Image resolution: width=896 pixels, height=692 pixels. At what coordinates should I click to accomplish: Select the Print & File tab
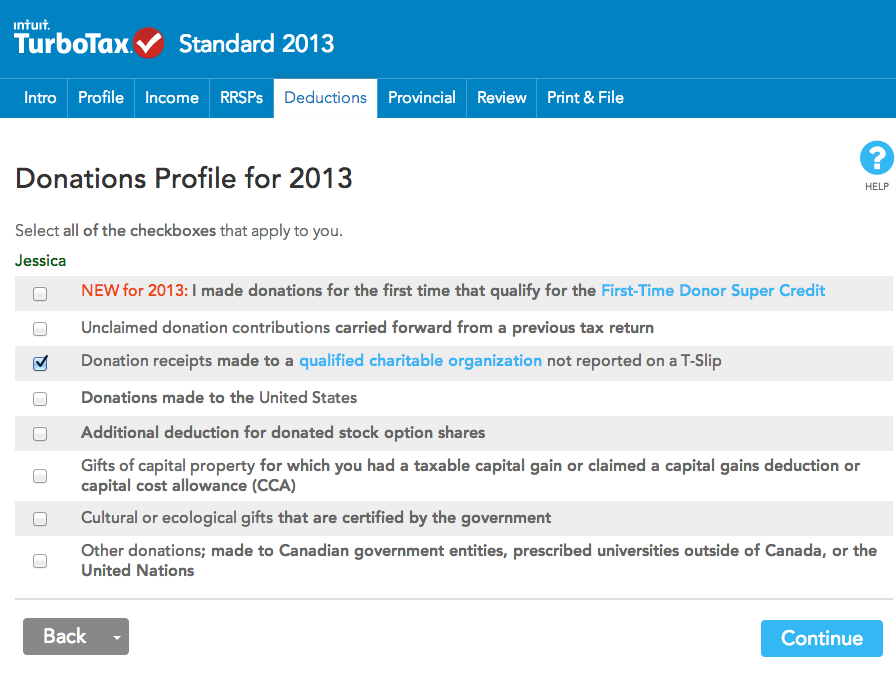coord(585,98)
